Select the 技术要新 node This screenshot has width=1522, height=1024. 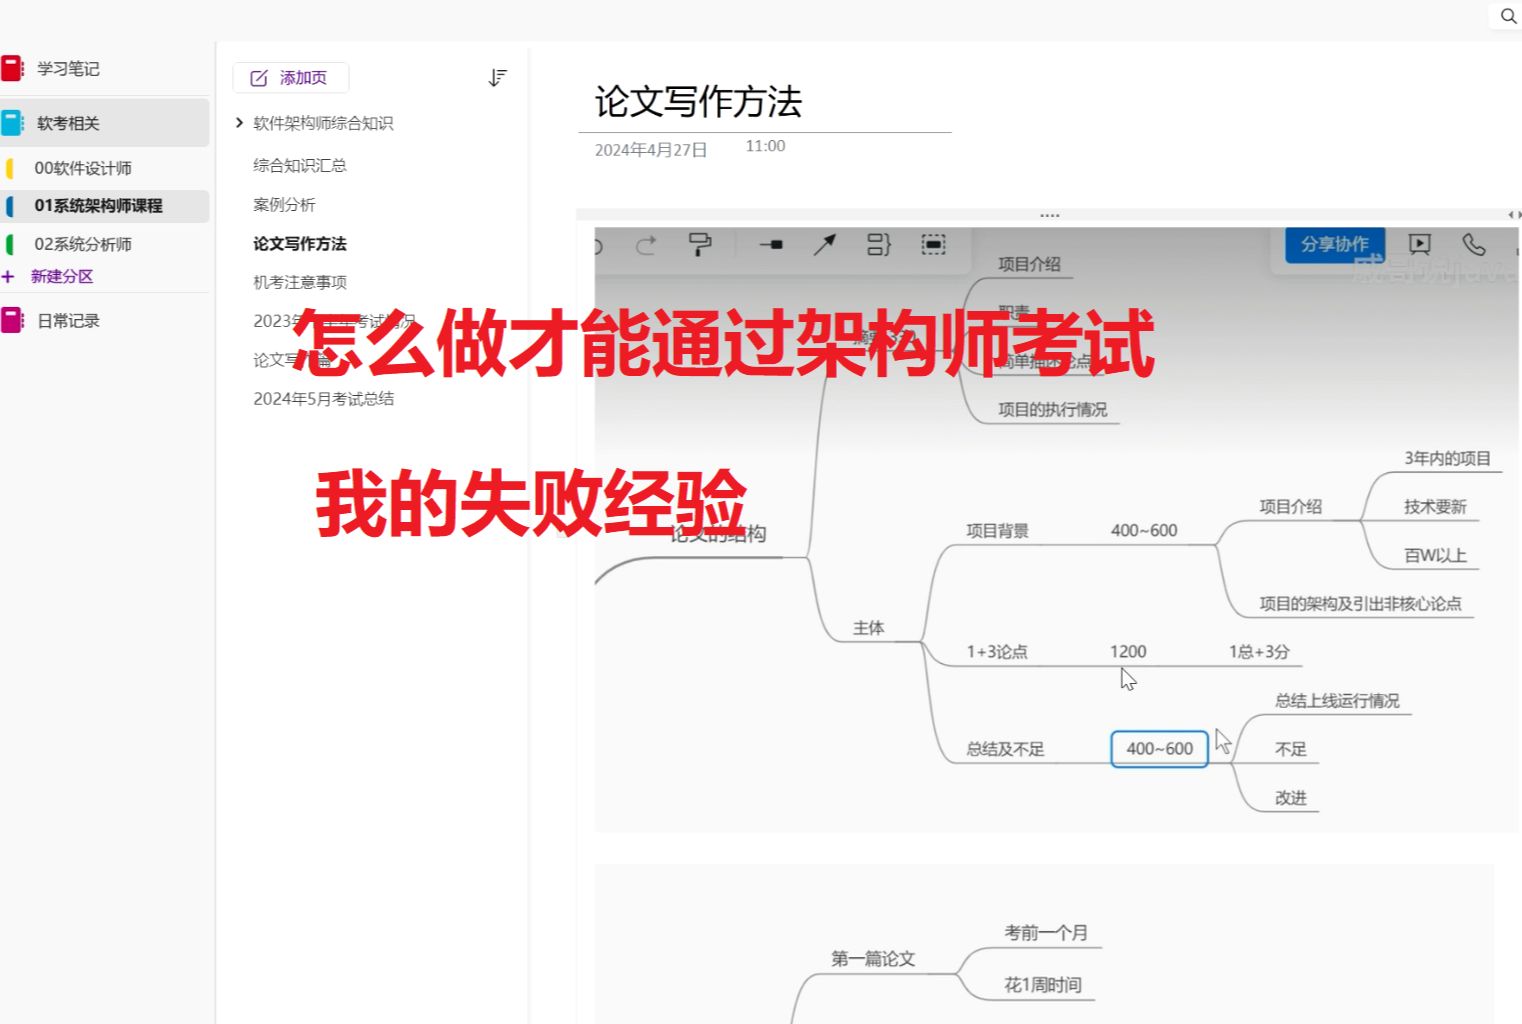coord(1435,507)
